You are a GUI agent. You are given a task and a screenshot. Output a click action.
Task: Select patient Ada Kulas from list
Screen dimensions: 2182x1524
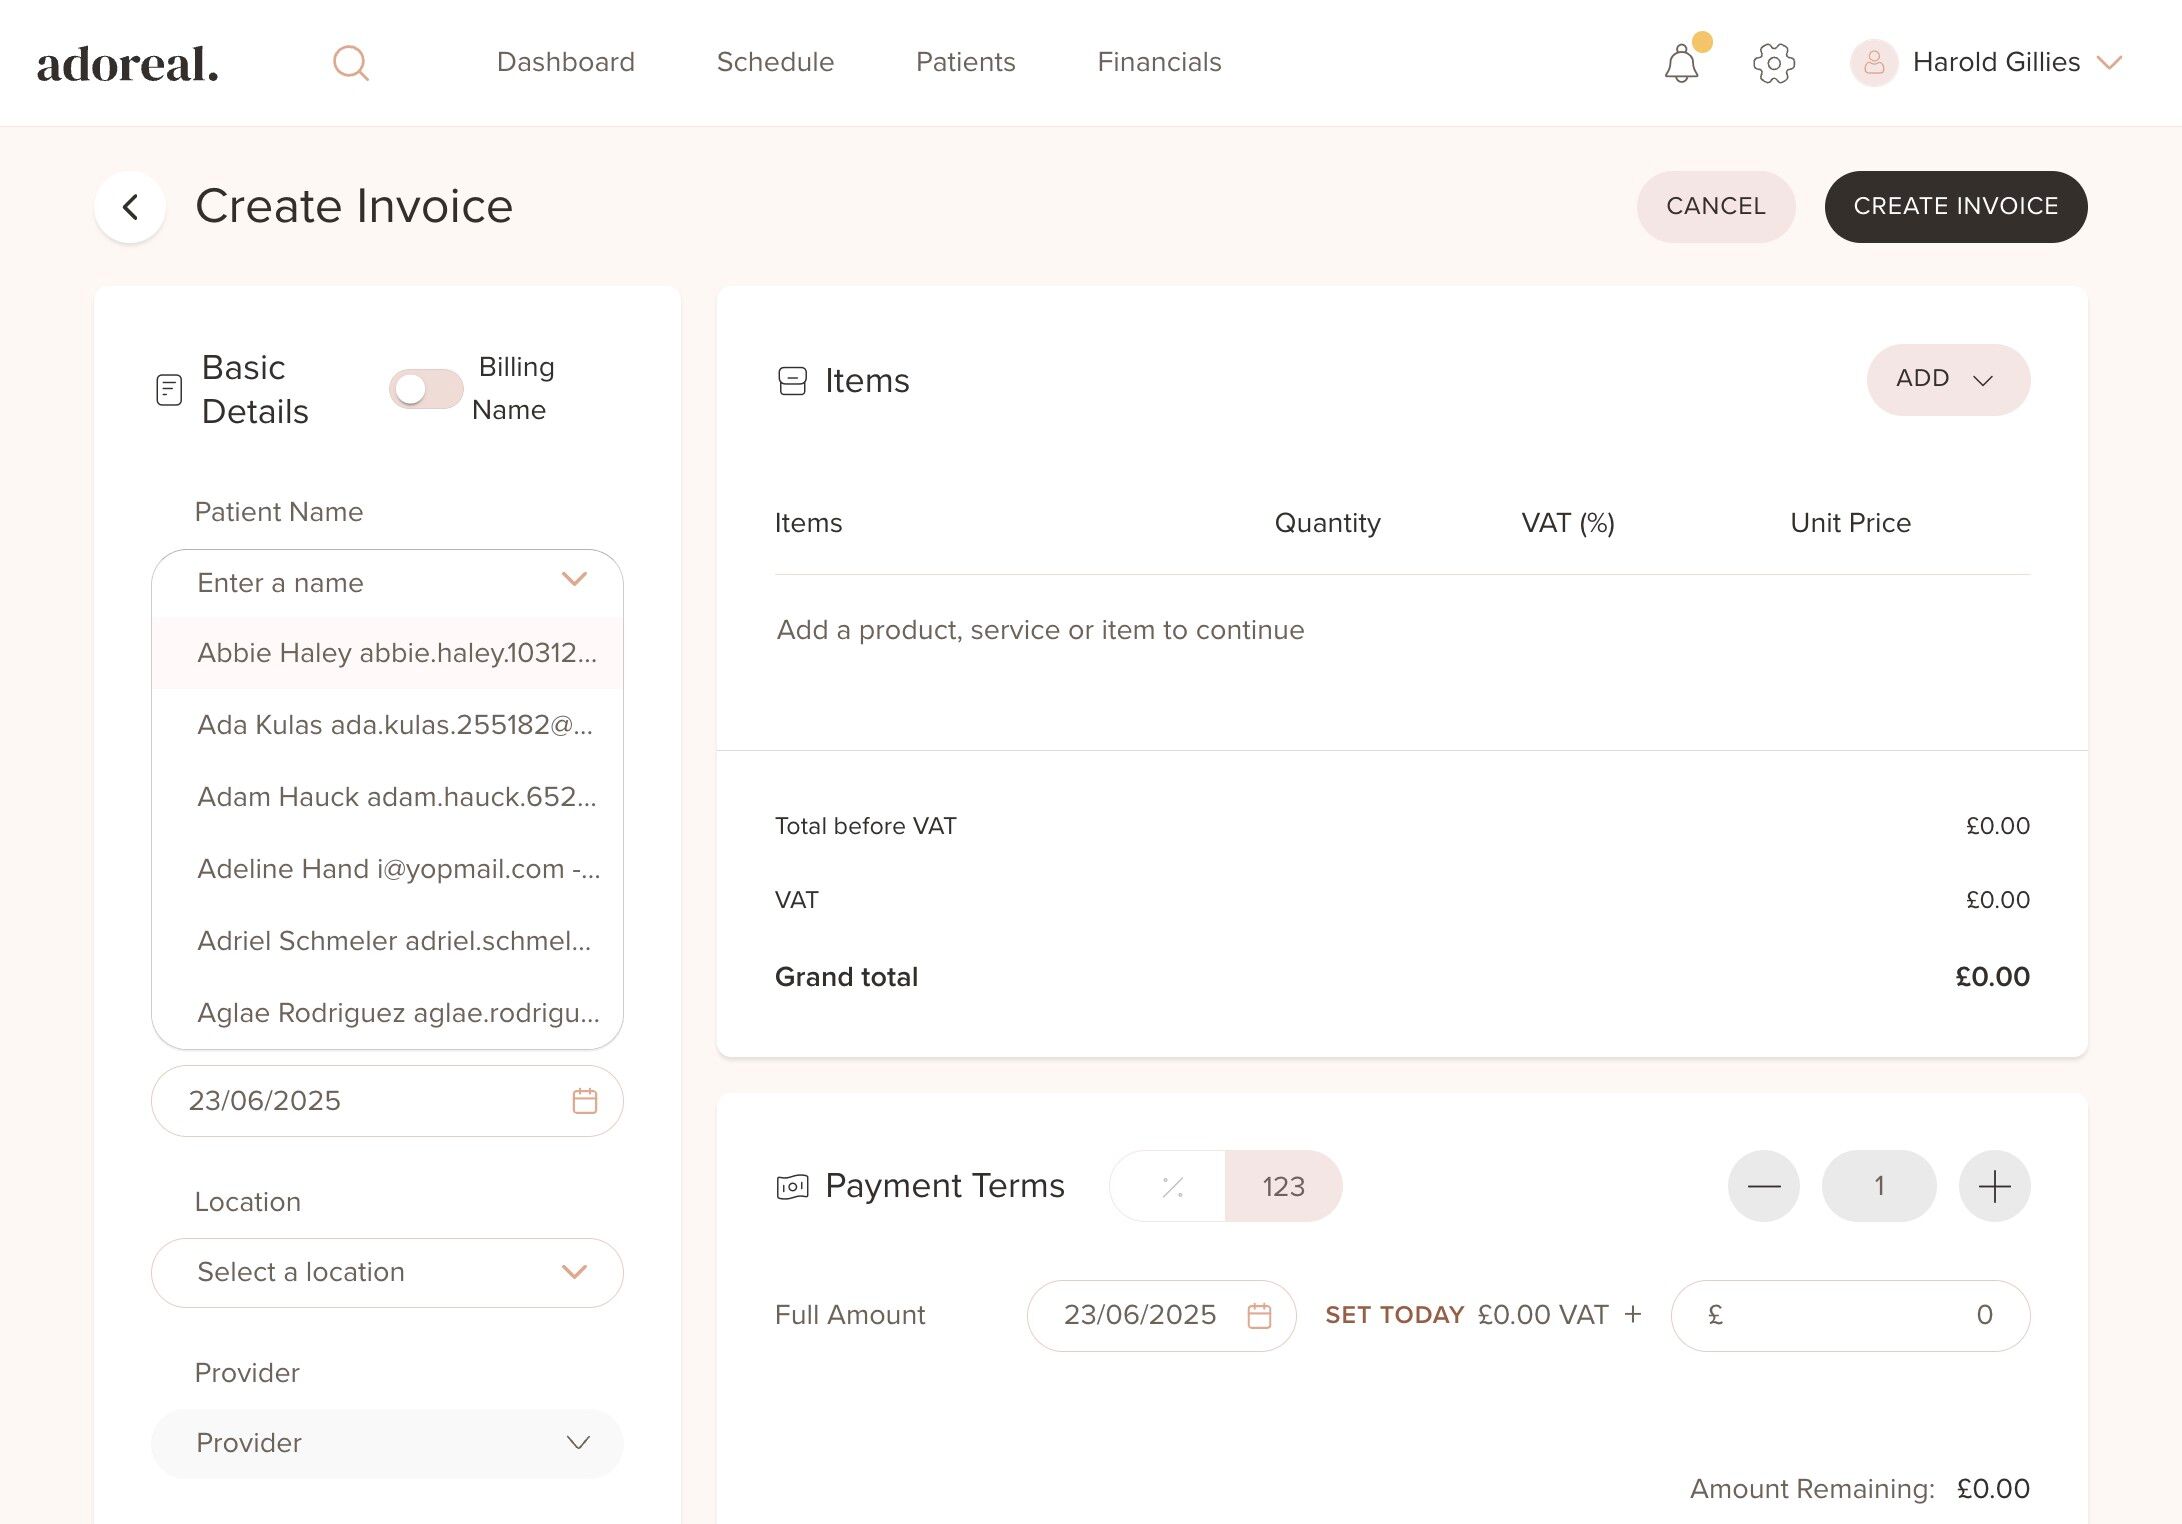click(394, 725)
